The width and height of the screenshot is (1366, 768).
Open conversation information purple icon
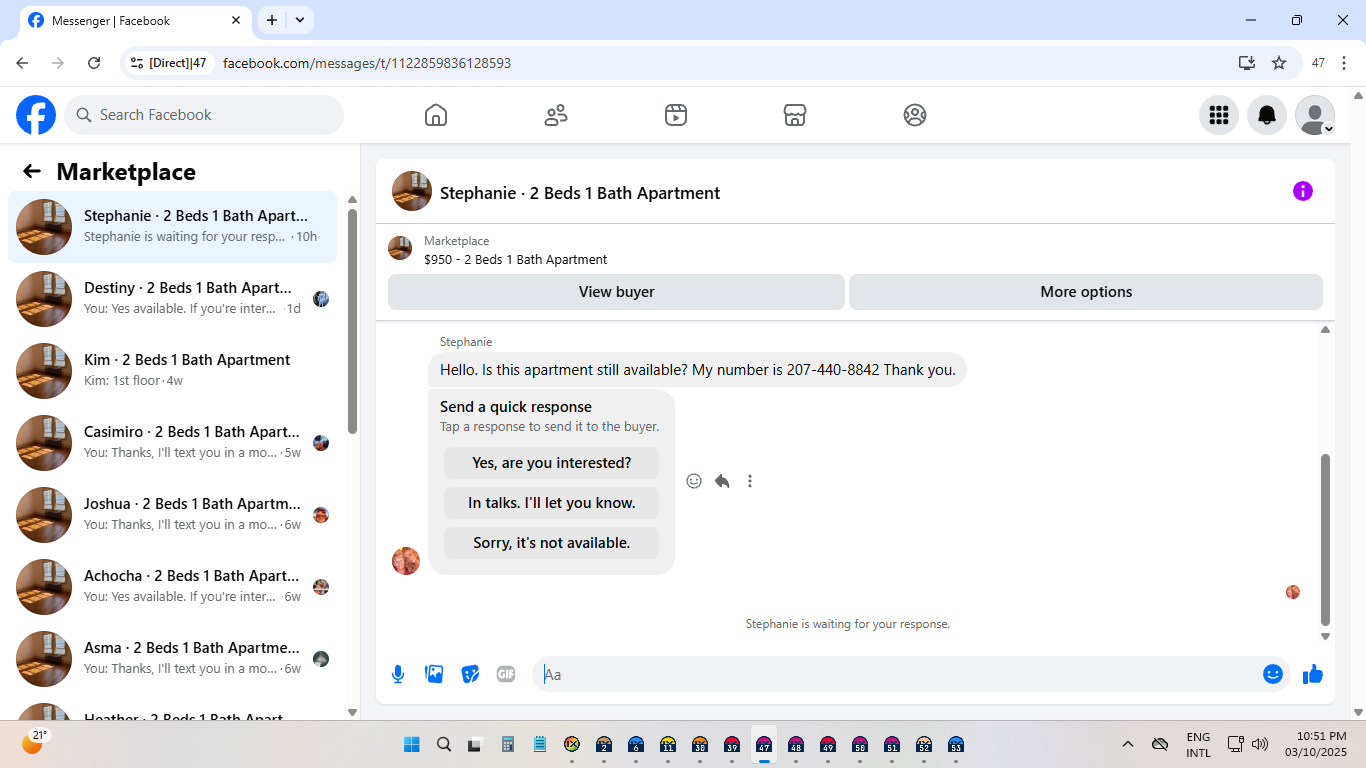(1303, 191)
